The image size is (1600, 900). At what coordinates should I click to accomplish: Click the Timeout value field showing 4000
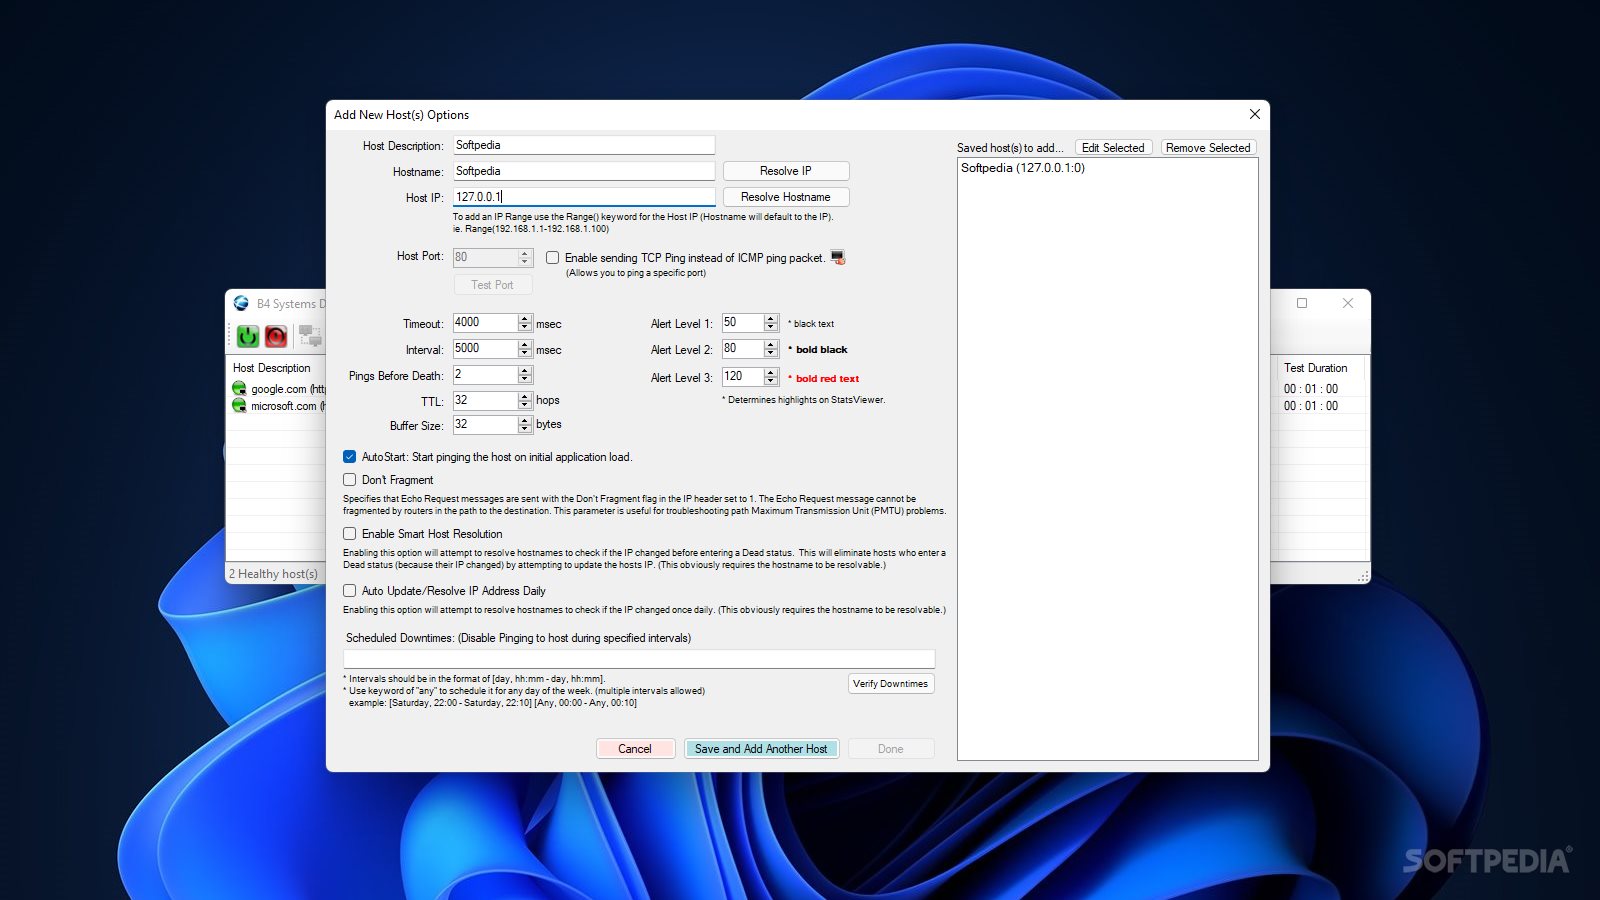pos(485,322)
